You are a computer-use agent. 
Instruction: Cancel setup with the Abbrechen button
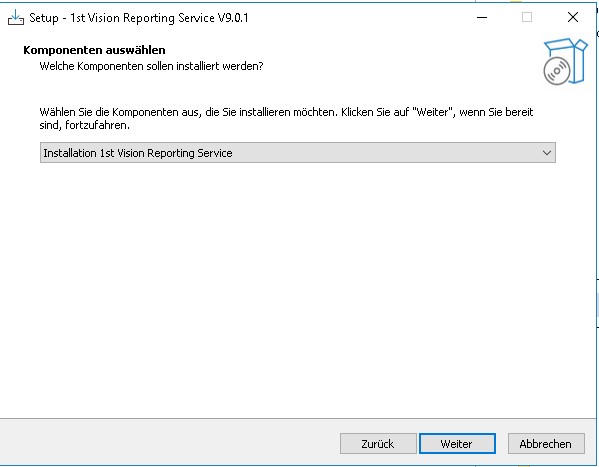click(546, 444)
